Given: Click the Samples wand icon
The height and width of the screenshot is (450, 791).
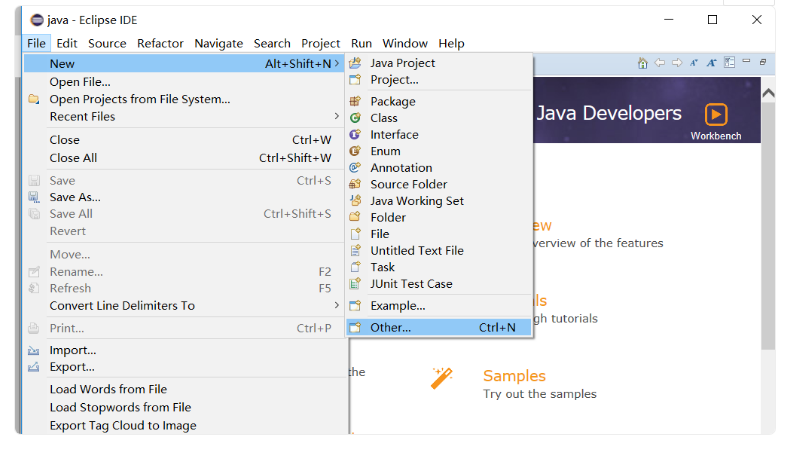Looking at the screenshot, I should tap(442, 377).
